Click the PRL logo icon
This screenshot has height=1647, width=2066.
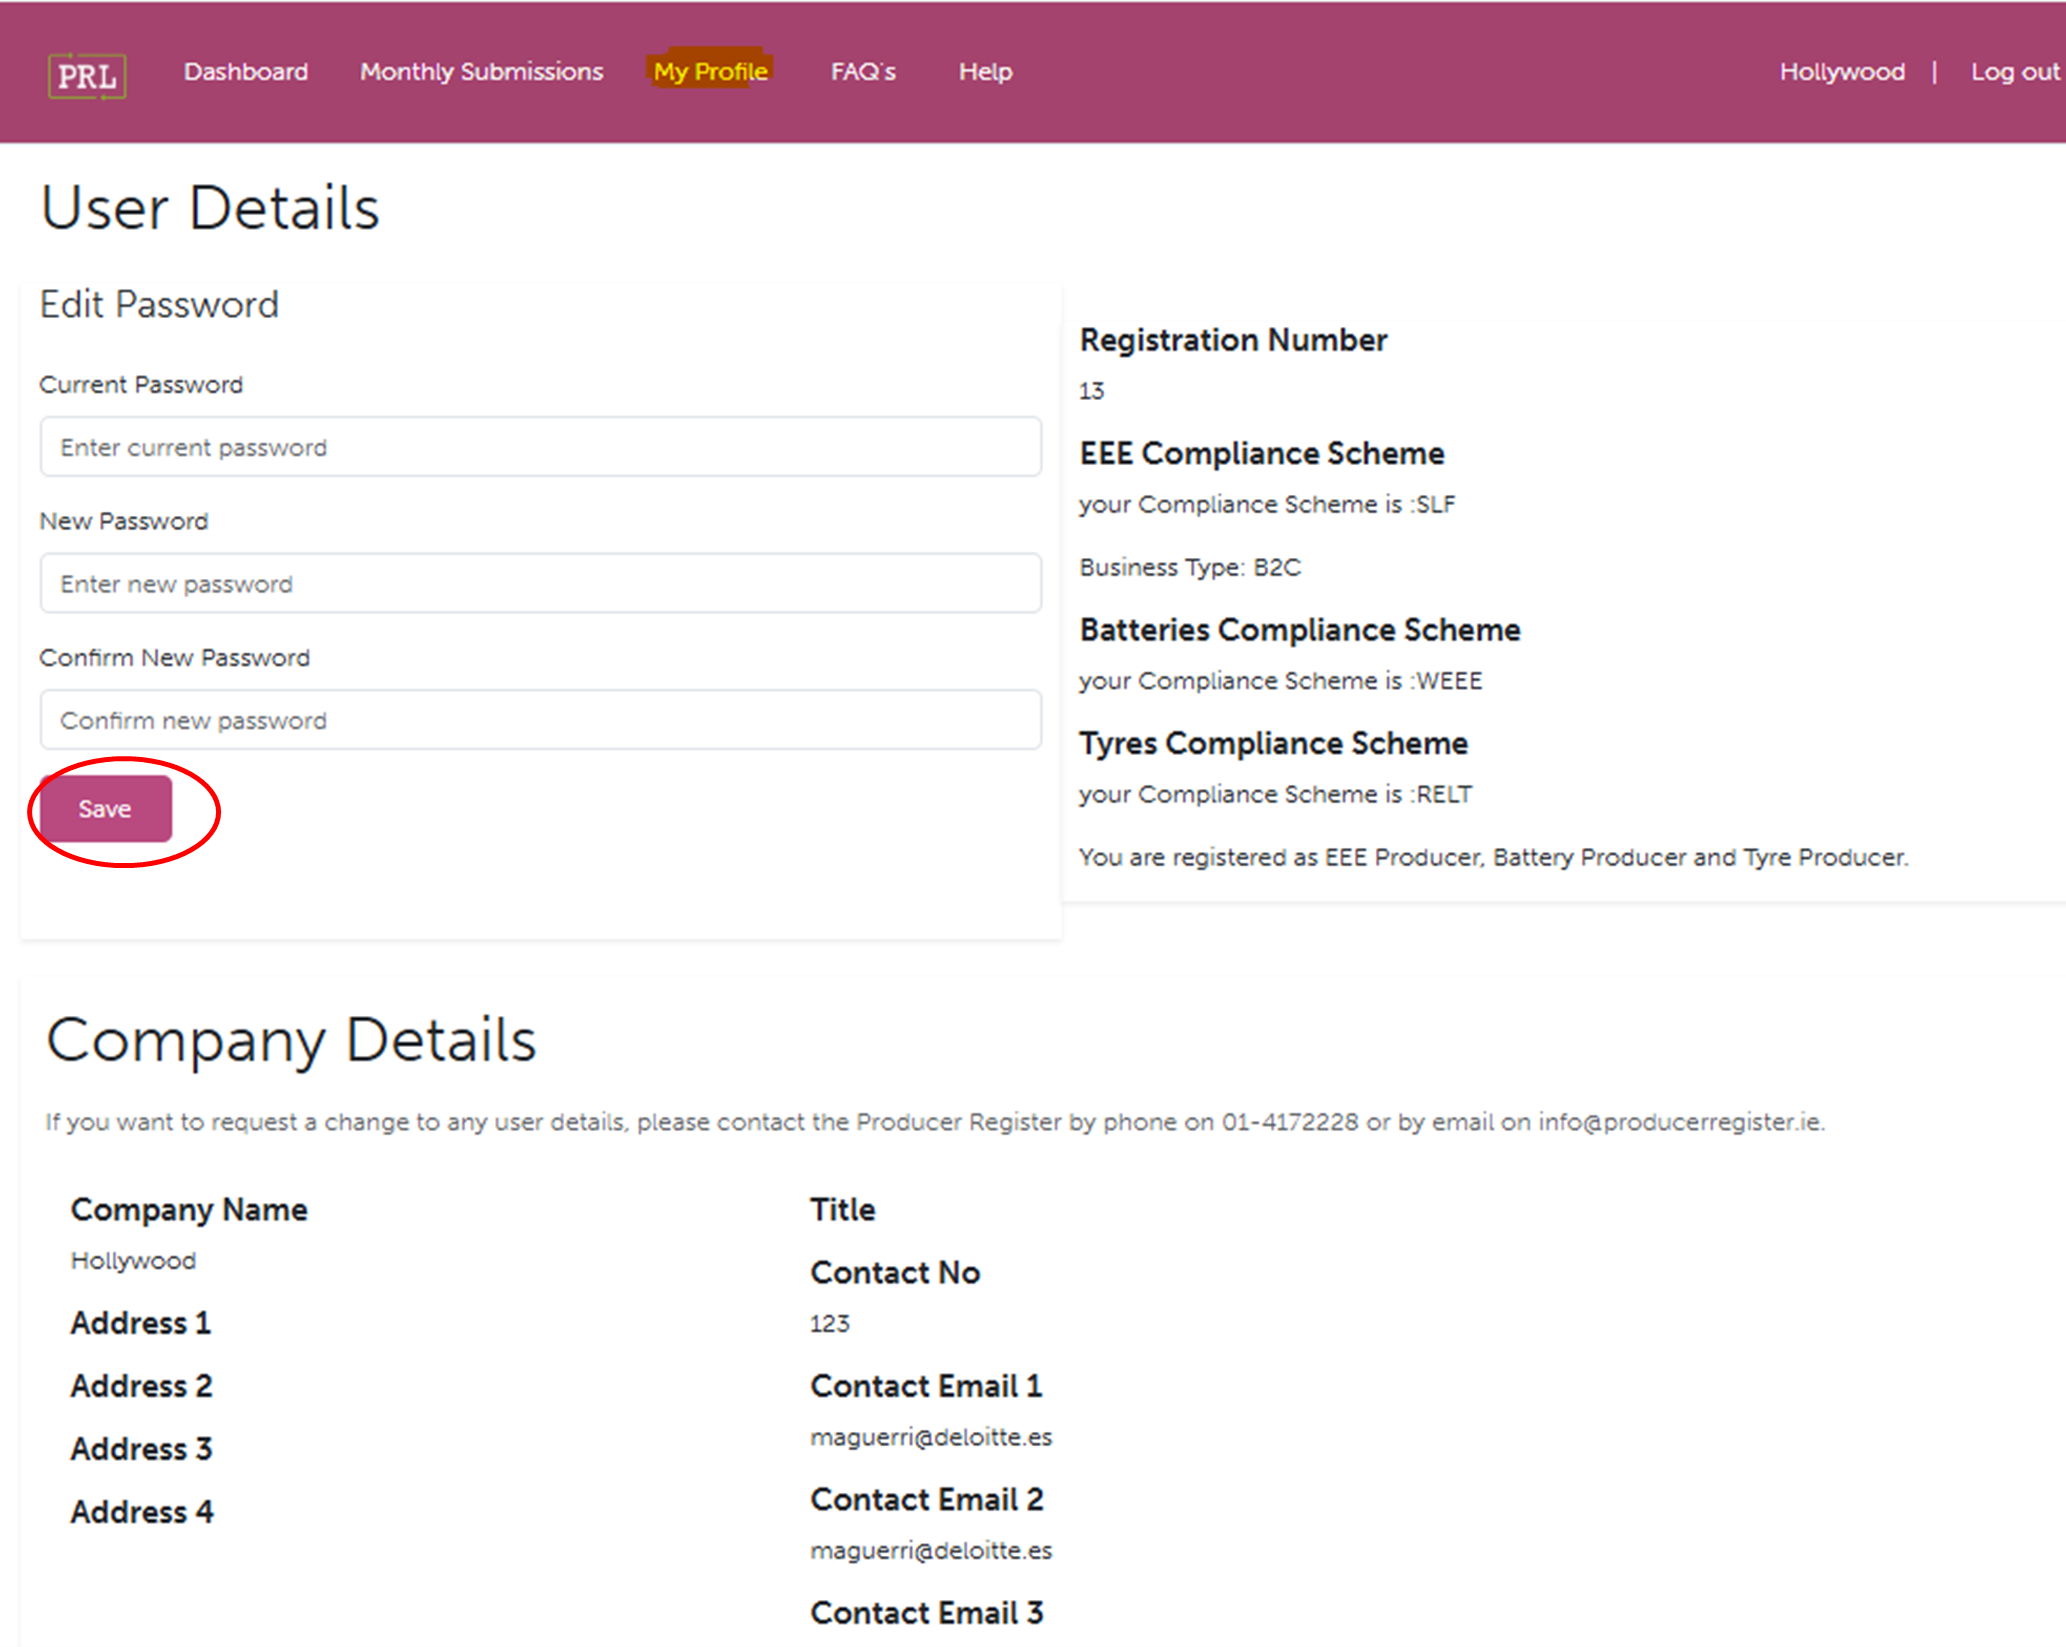(87, 75)
